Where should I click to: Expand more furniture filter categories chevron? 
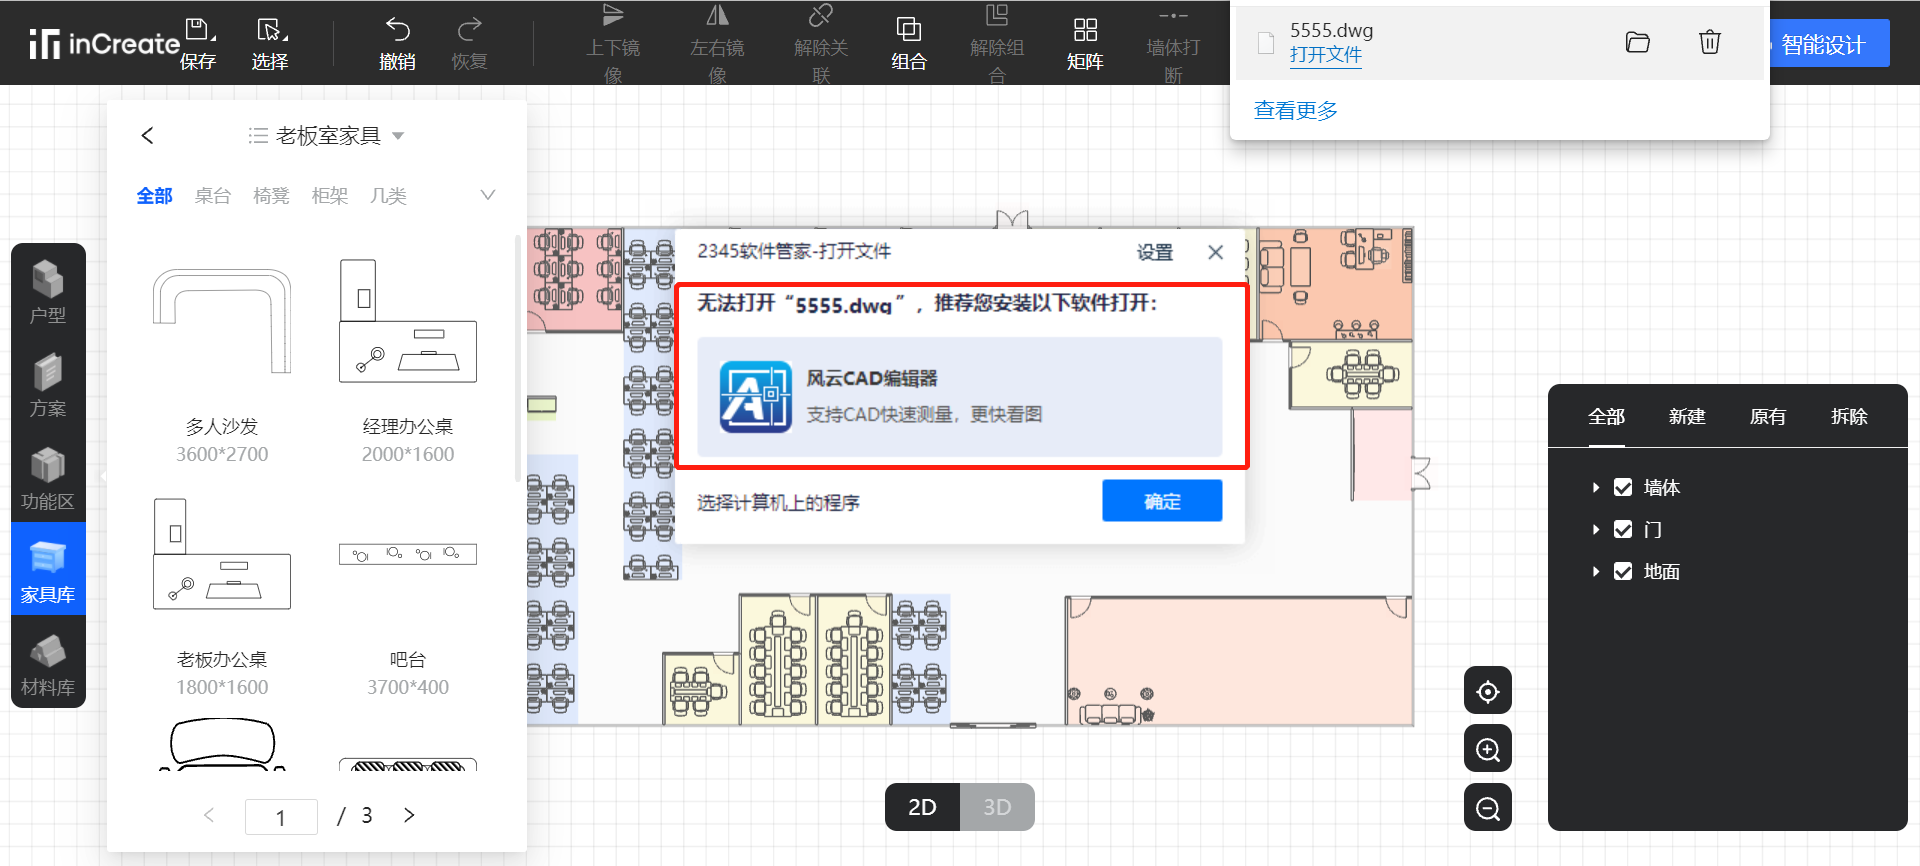(488, 195)
